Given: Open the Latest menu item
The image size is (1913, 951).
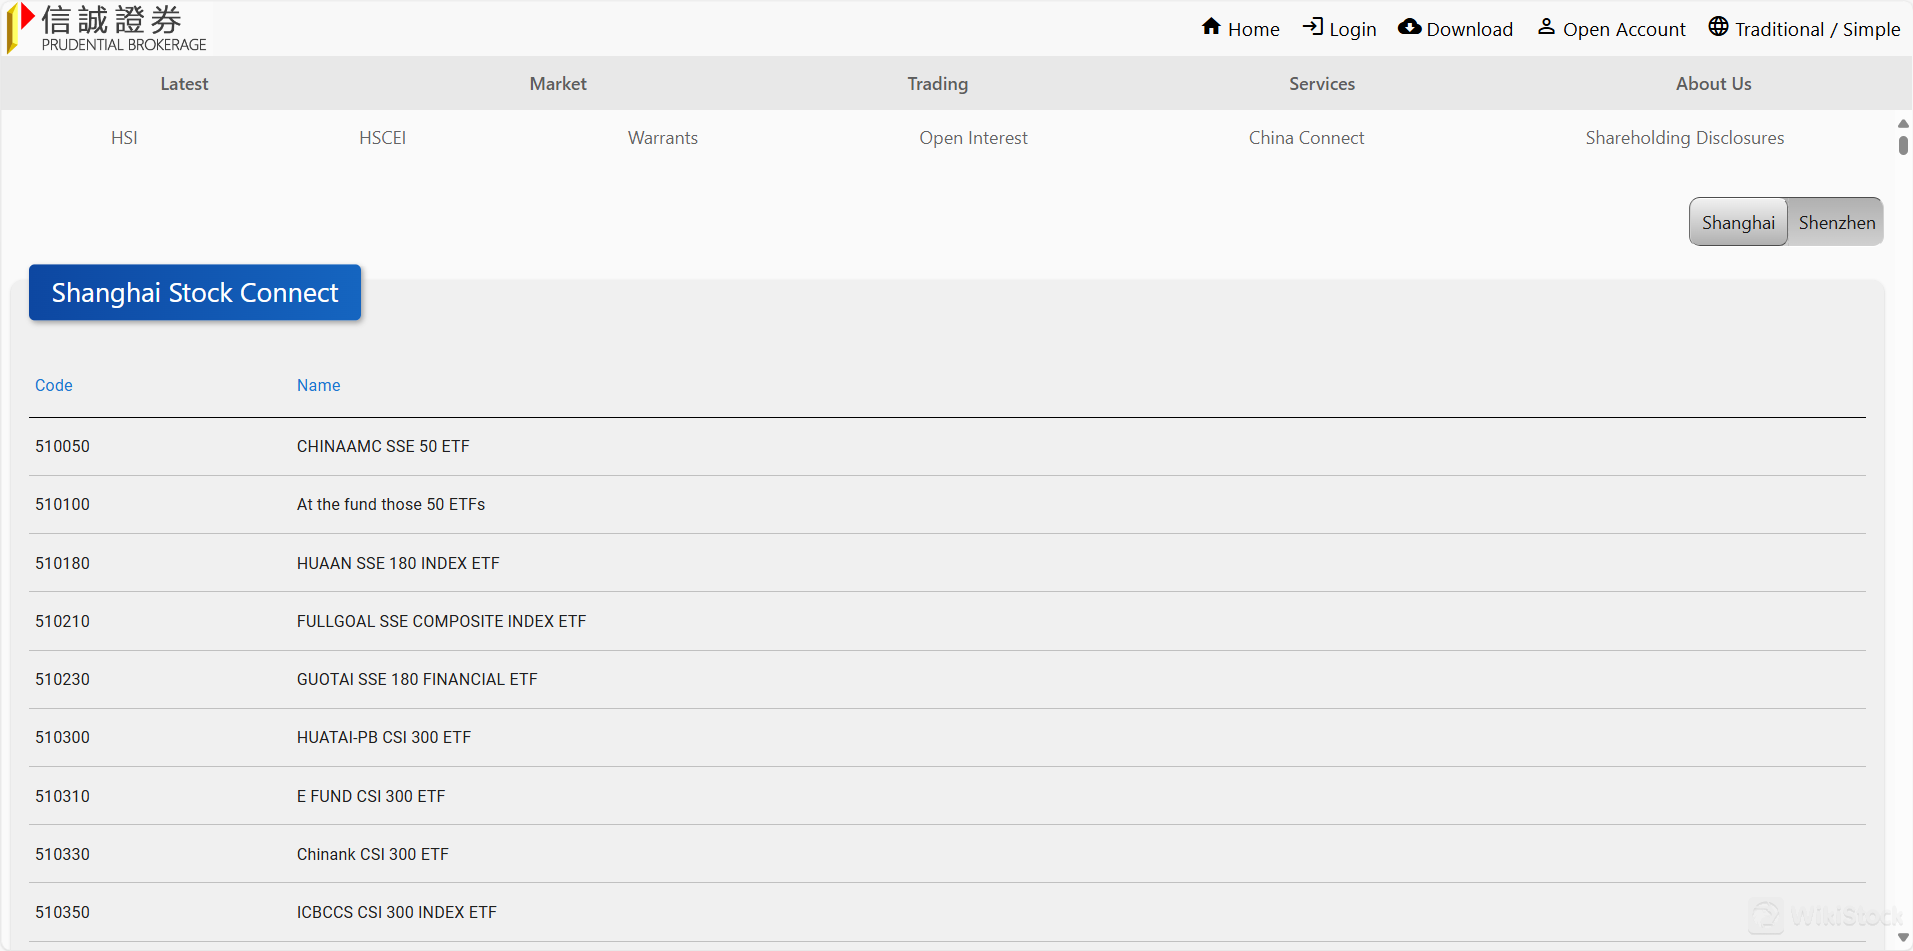Looking at the screenshot, I should click(x=184, y=84).
